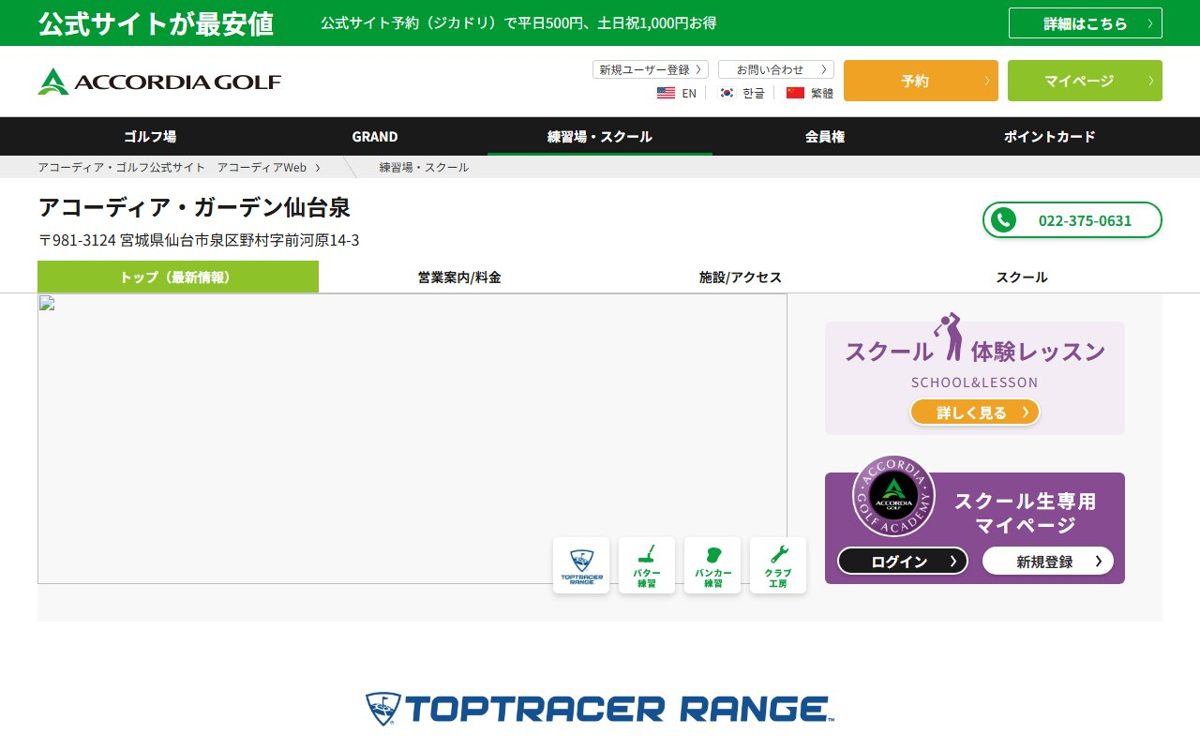Switch to 営業案内/料金 tab
The width and height of the screenshot is (1200, 750).
(459, 277)
